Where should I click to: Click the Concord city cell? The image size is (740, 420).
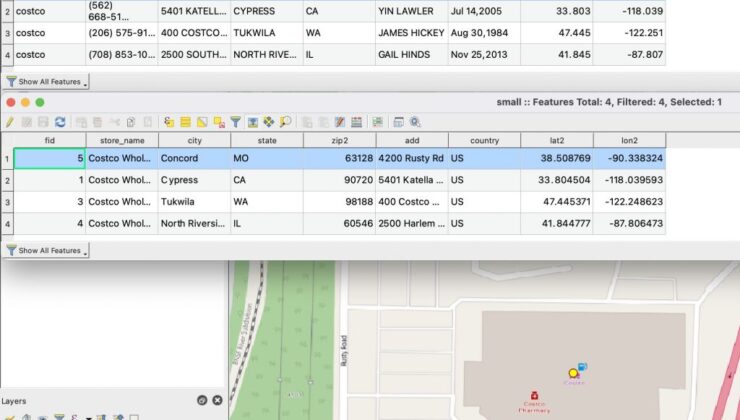pos(194,158)
